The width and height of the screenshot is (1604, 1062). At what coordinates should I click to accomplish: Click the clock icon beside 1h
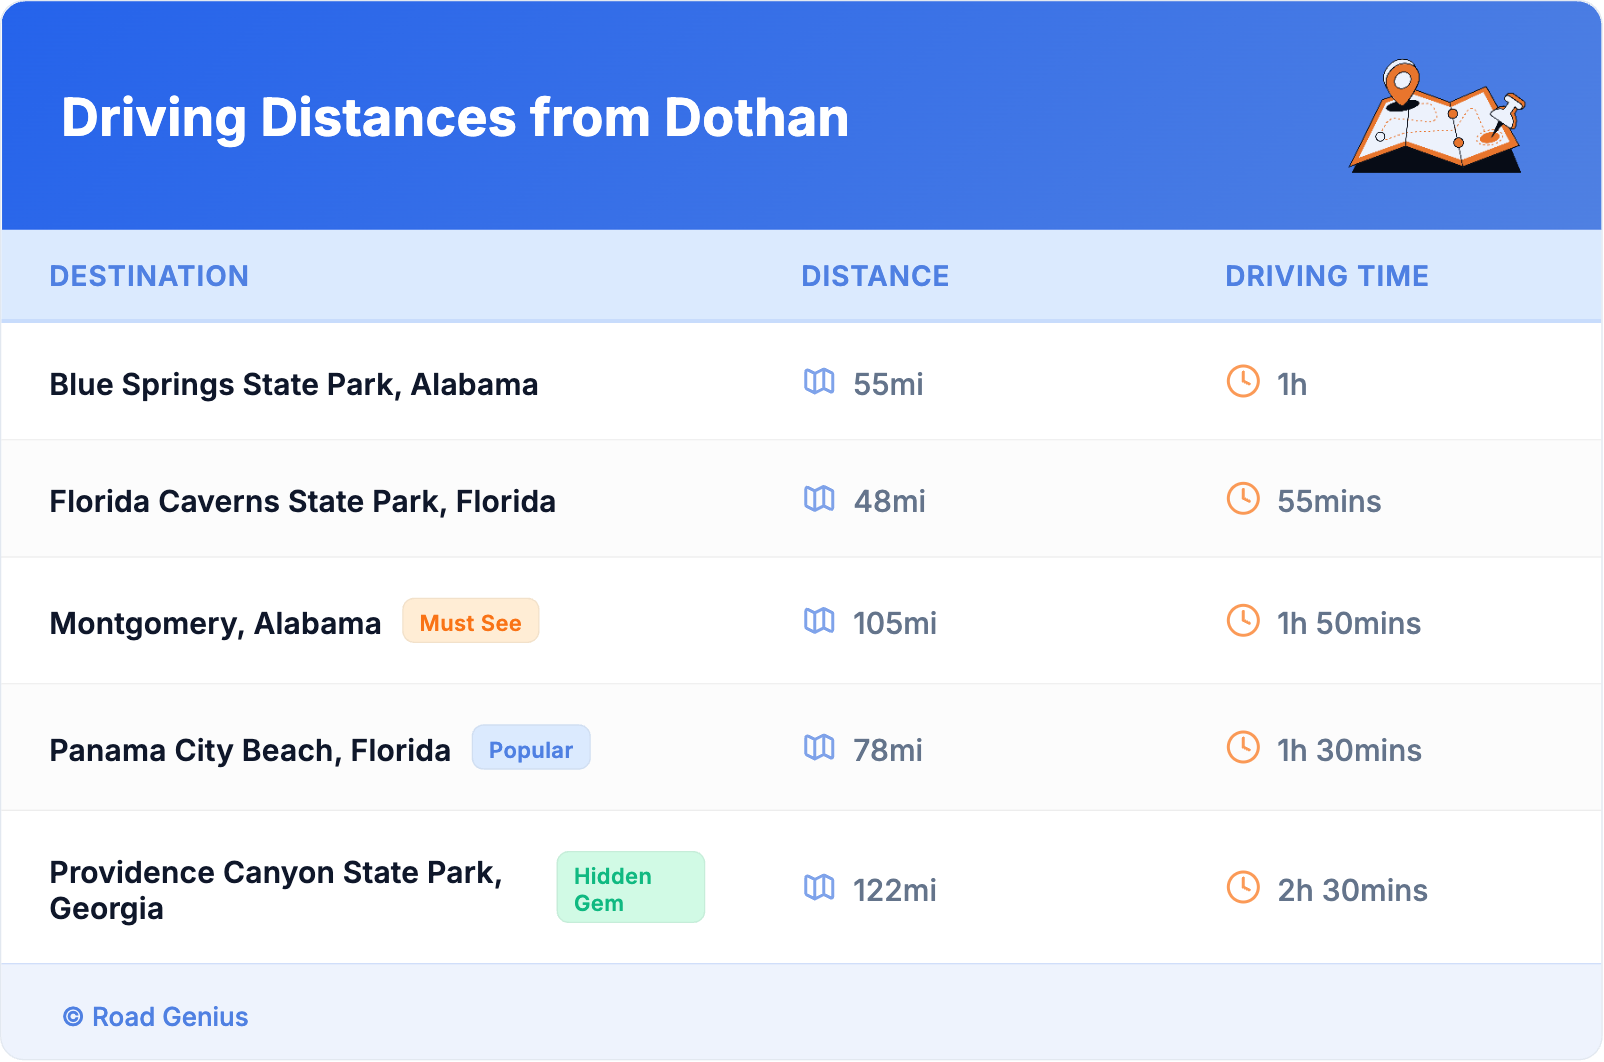(x=1243, y=381)
